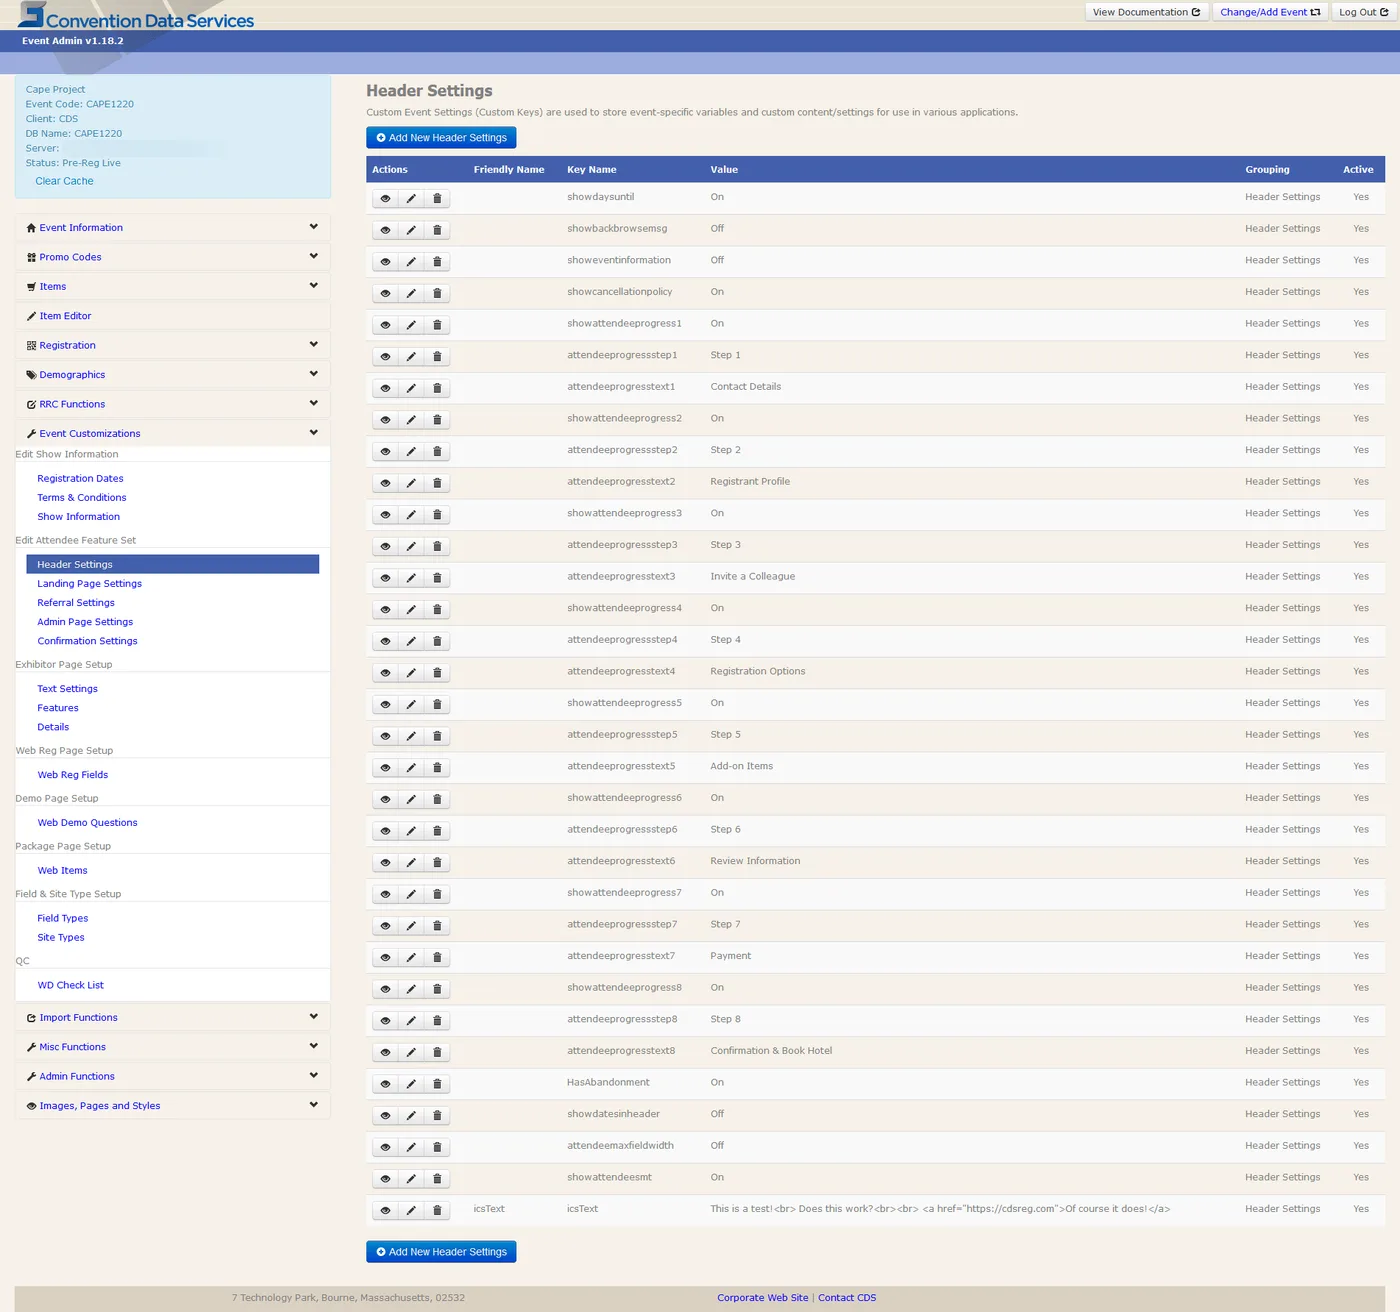Viewport: 1400px width, 1312px height.
Task: Expand the Registration section
Action: coord(172,345)
